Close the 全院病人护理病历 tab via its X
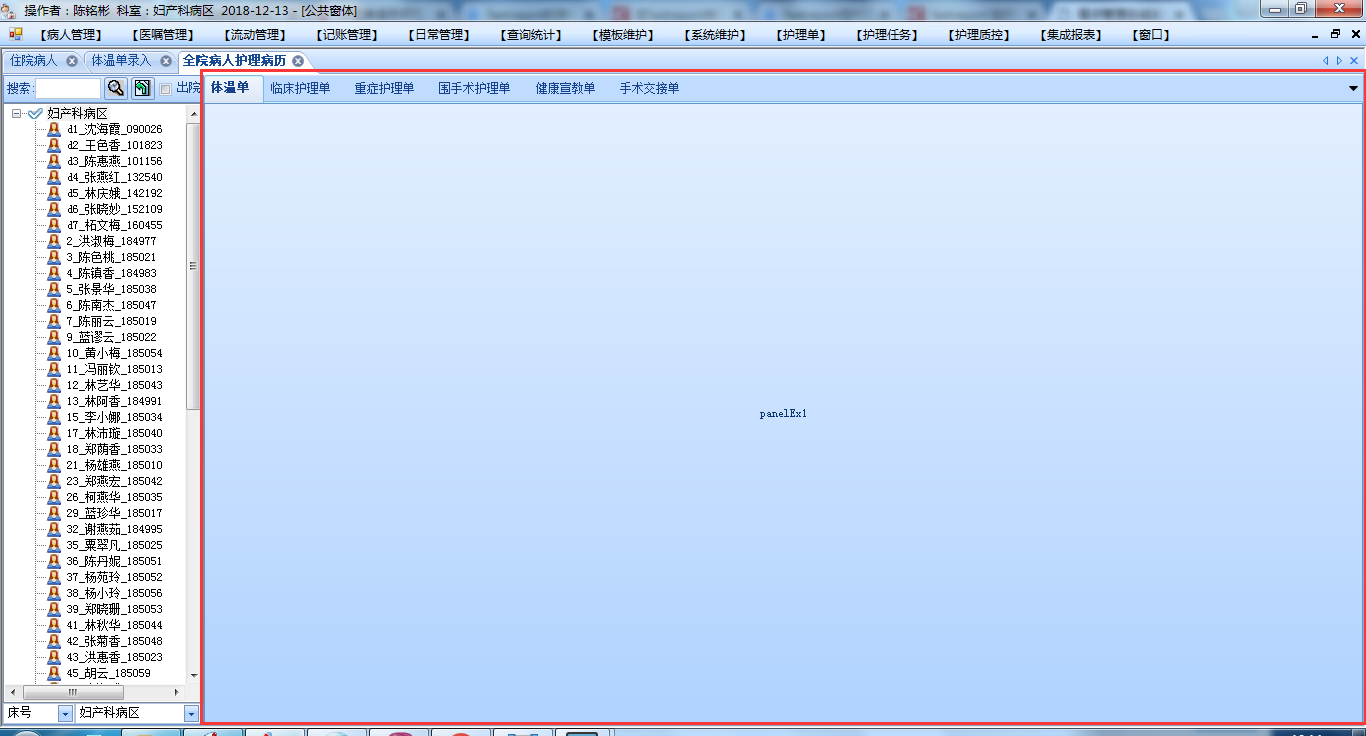 tap(298, 61)
